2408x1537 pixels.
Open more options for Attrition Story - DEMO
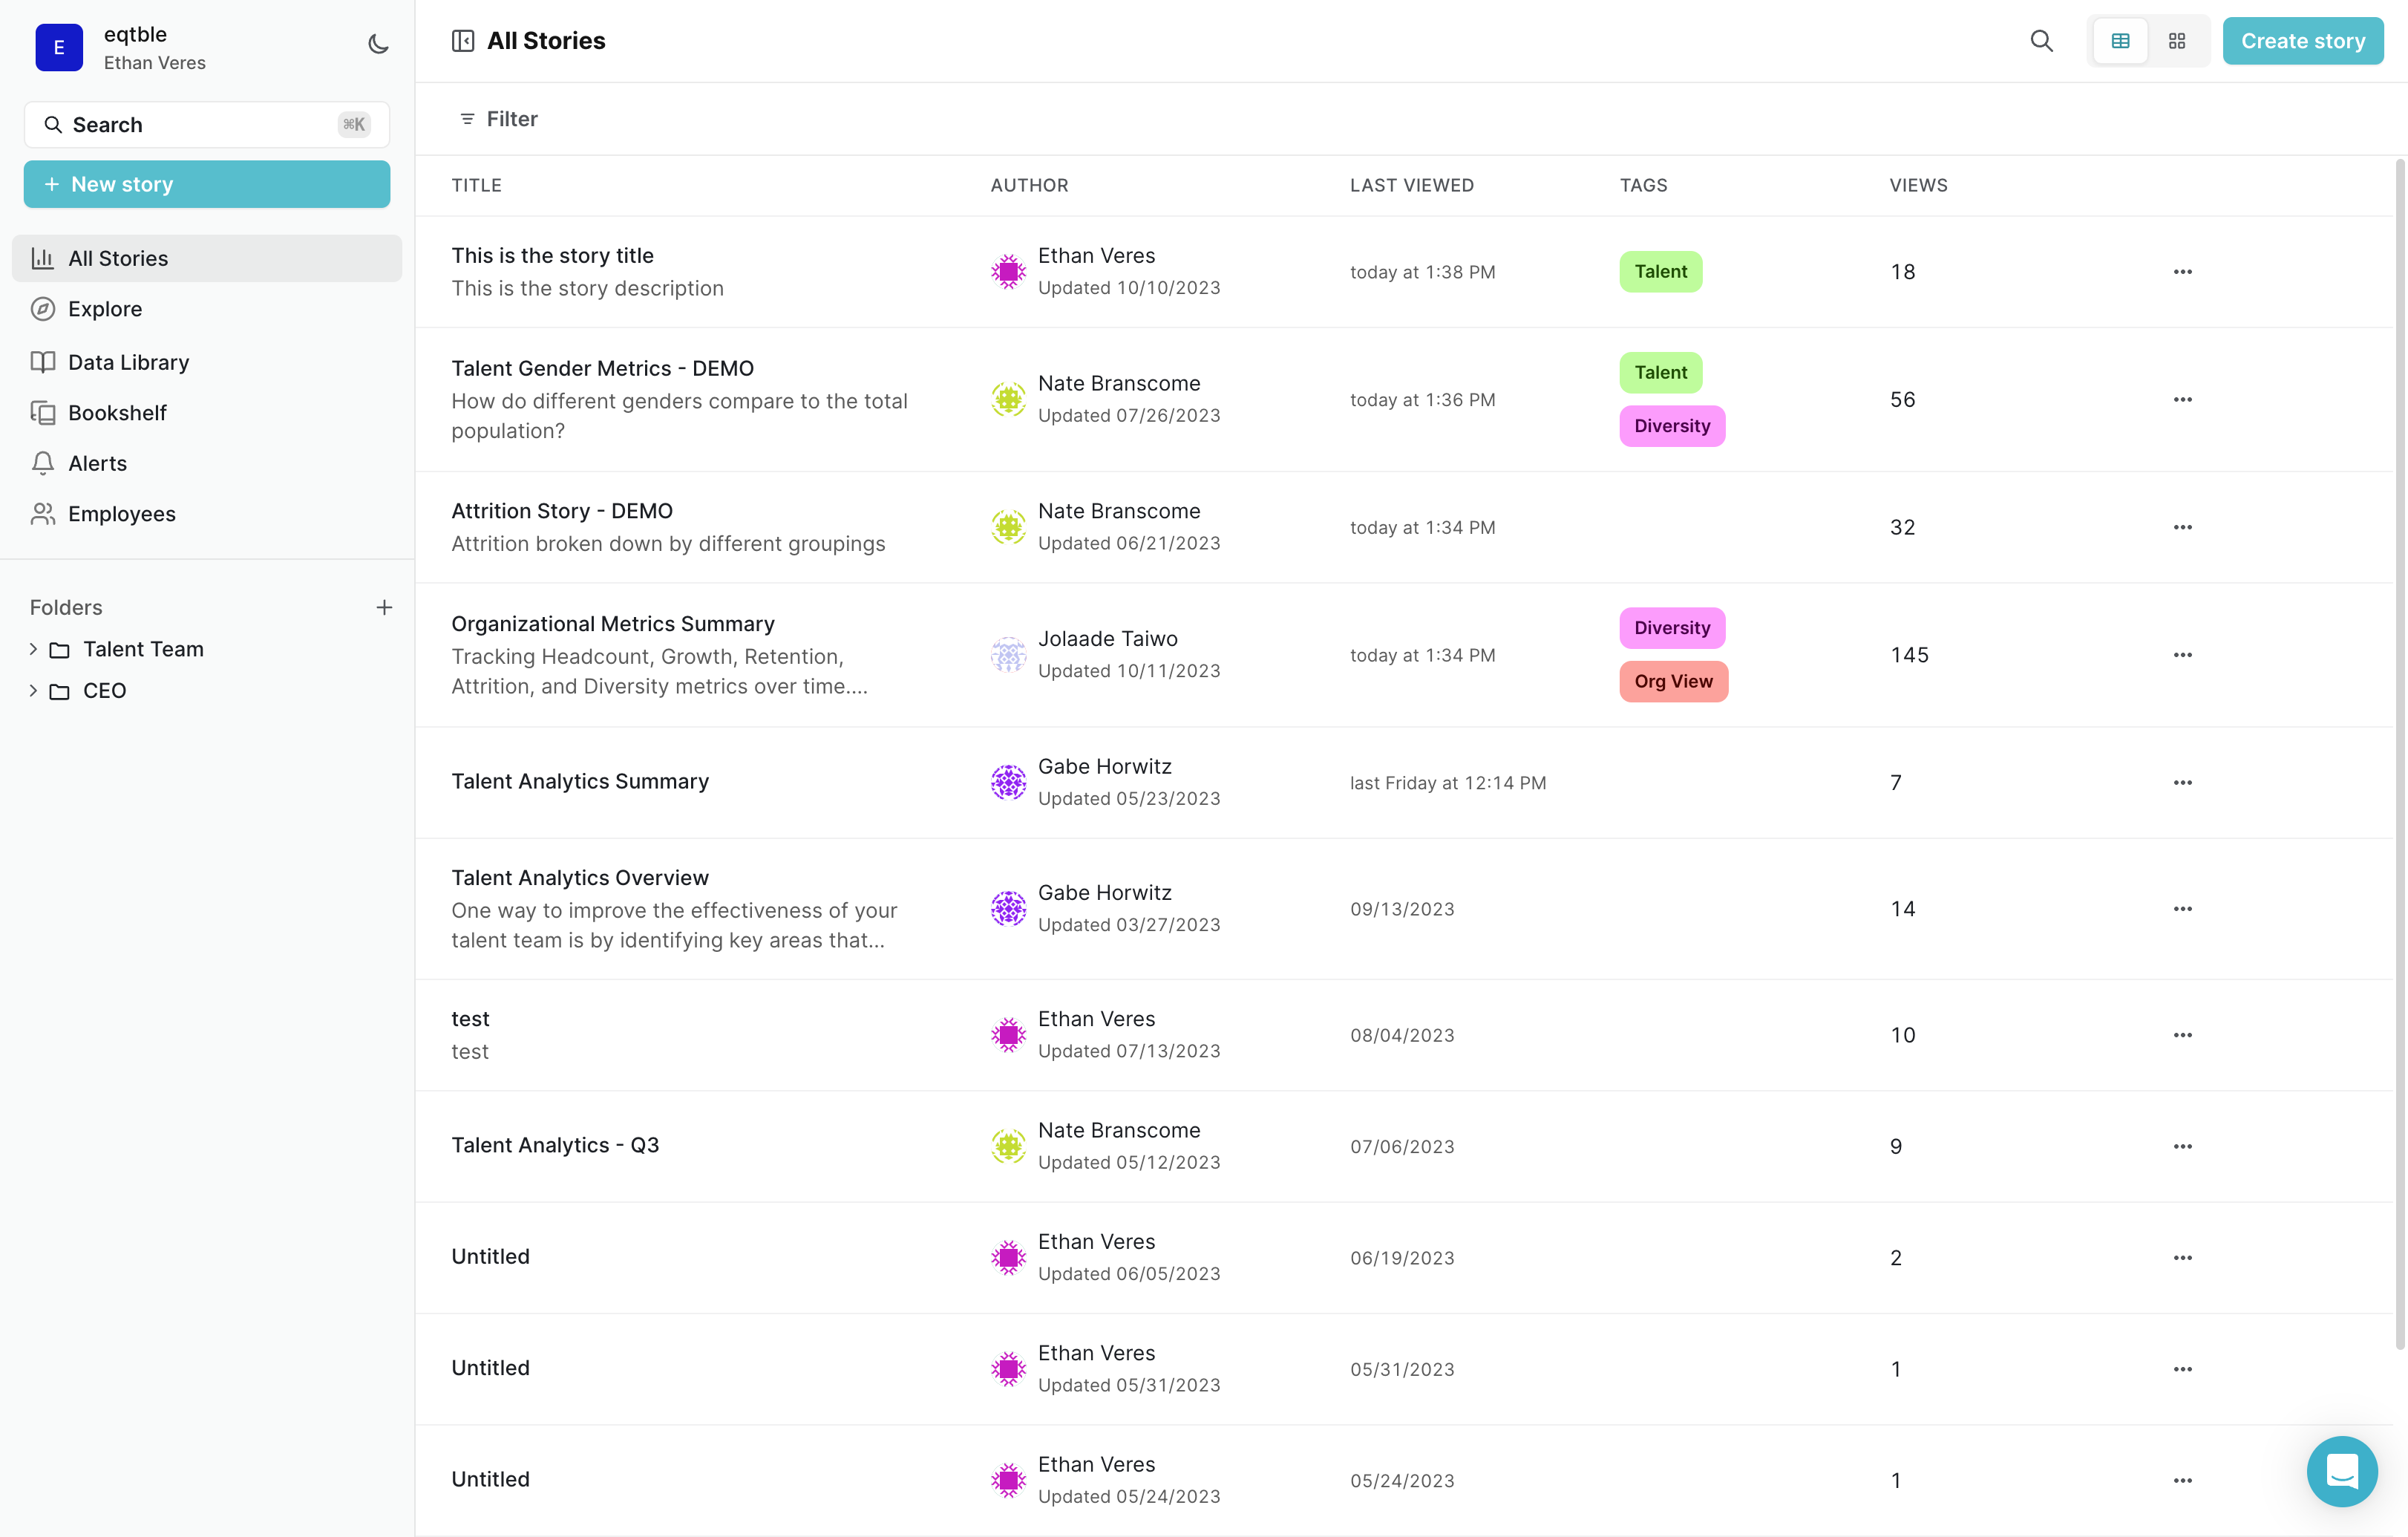(x=2183, y=527)
